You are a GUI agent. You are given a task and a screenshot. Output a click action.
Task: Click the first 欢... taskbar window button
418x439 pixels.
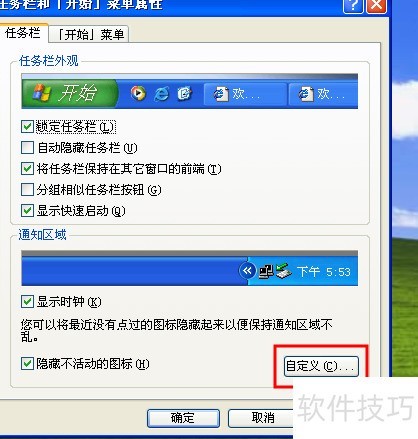(245, 94)
